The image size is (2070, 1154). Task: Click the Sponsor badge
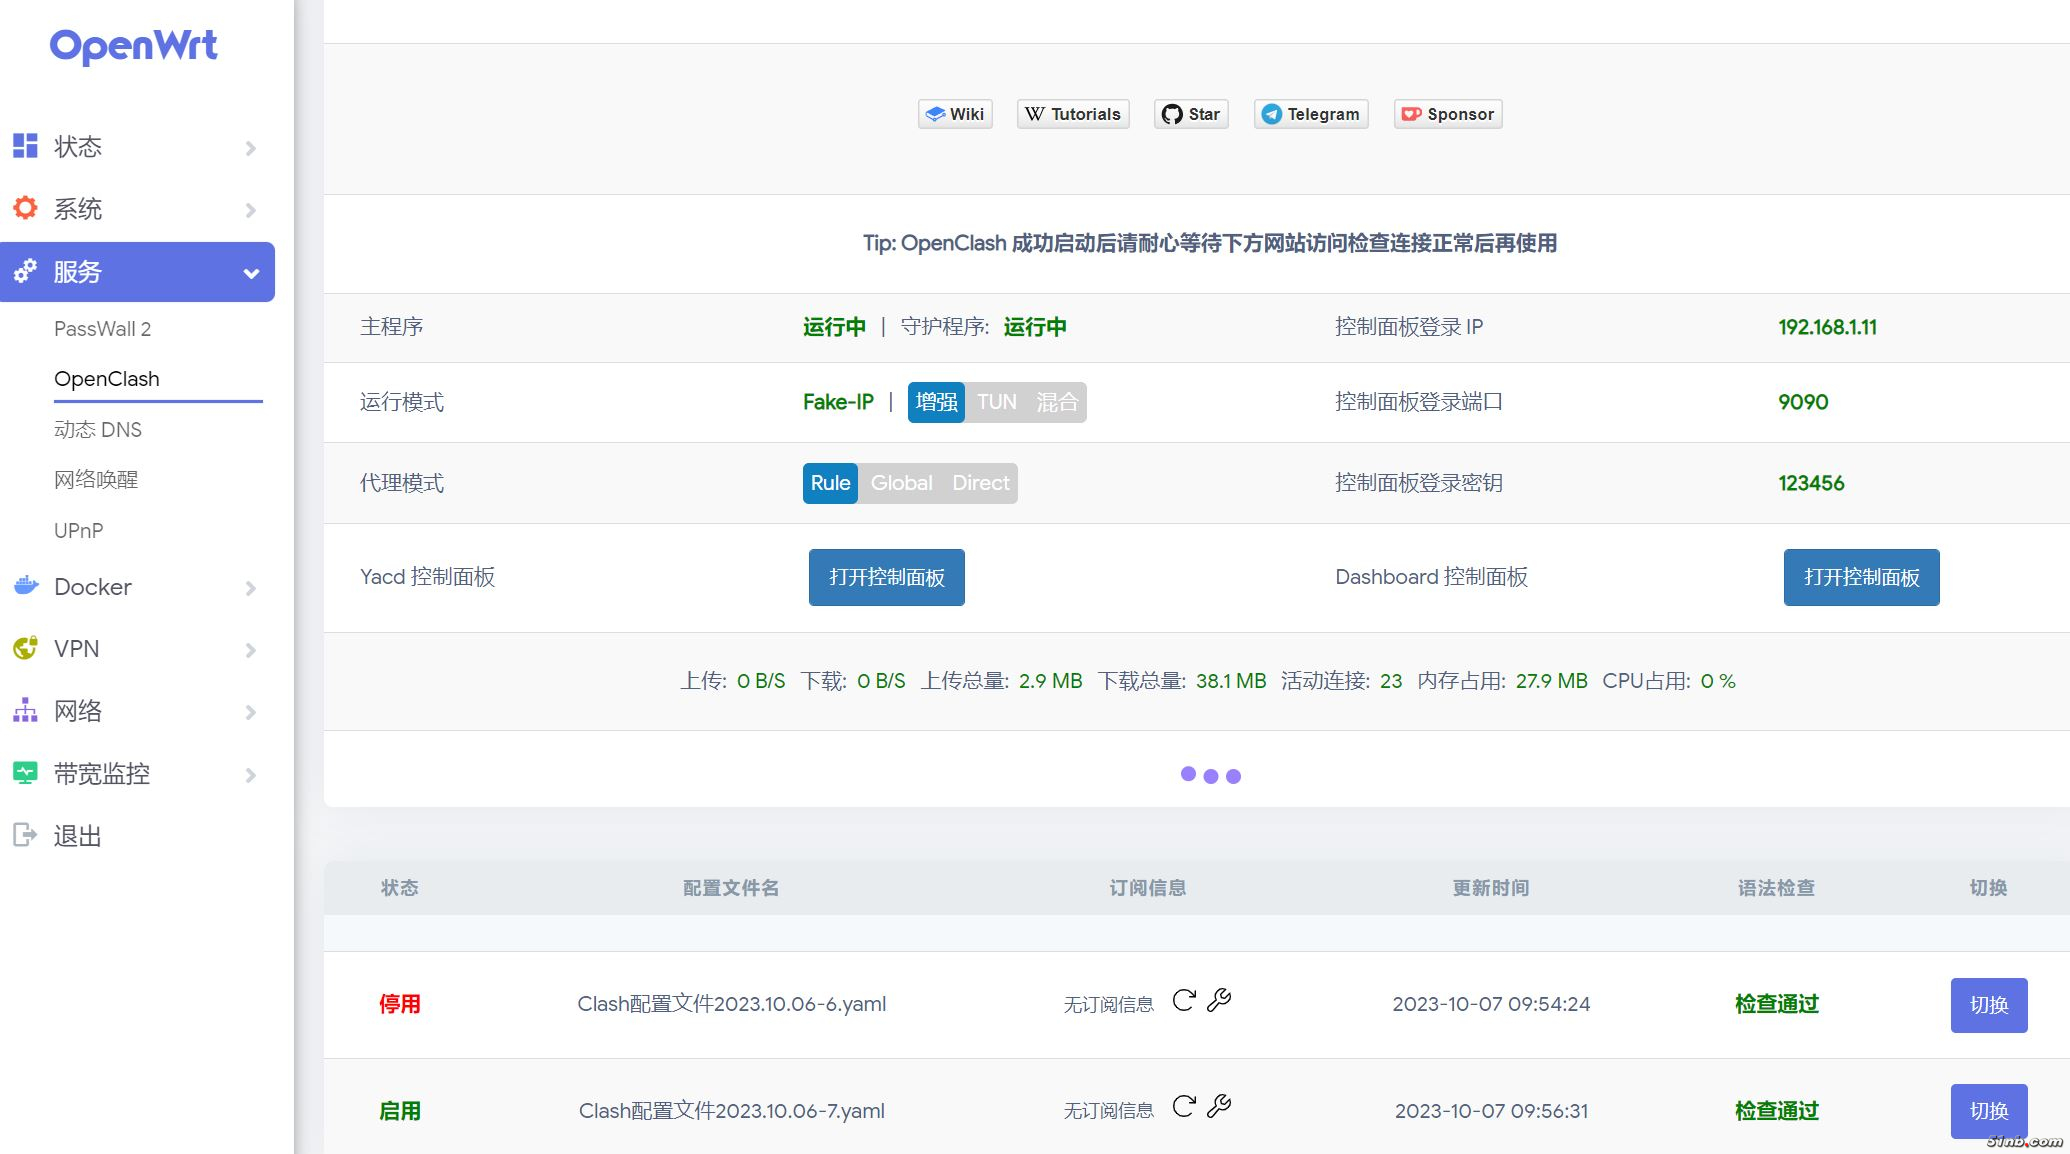click(x=1448, y=114)
